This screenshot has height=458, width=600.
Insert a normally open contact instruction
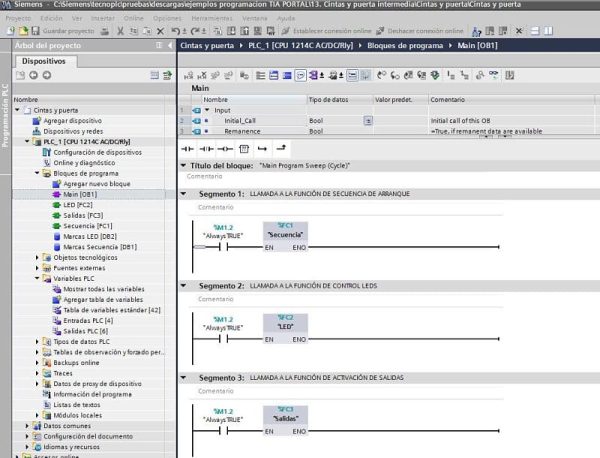pyautogui.click(x=188, y=147)
